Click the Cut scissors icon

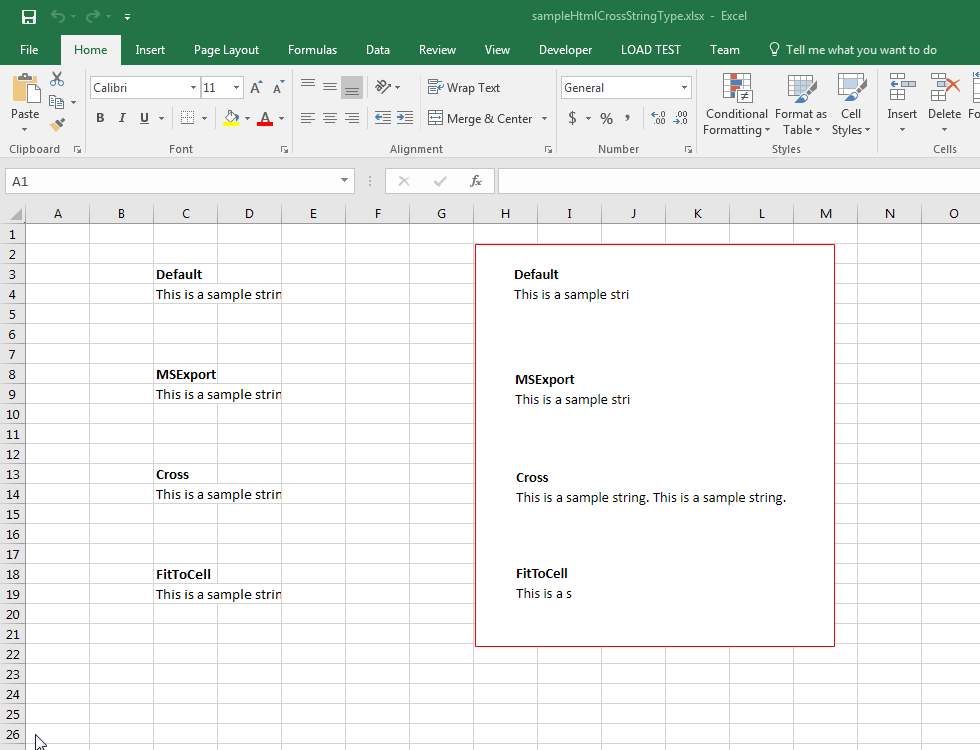pos(57,80)
